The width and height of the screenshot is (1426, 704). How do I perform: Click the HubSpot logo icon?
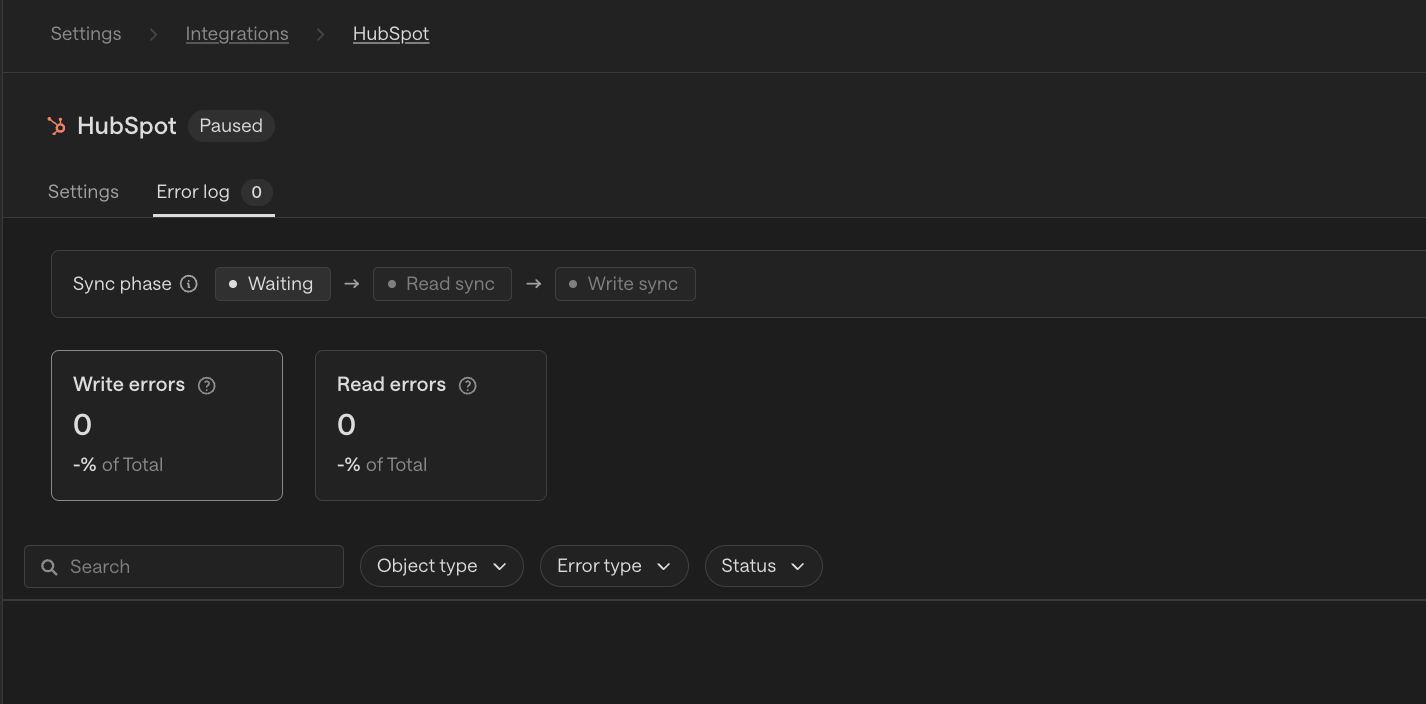[56, 126]
